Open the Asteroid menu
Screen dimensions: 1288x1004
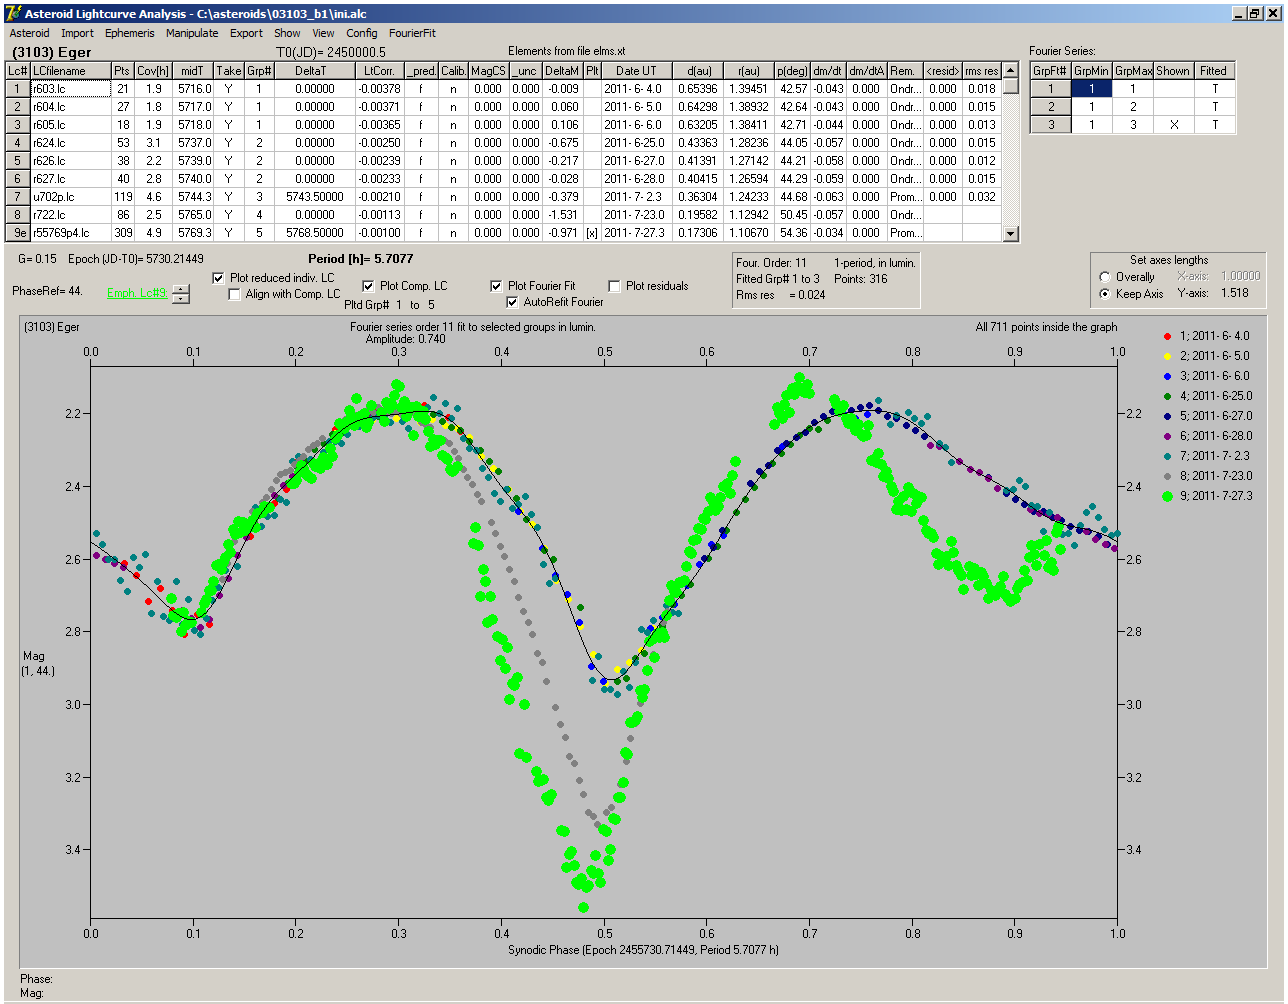(29, 33)
